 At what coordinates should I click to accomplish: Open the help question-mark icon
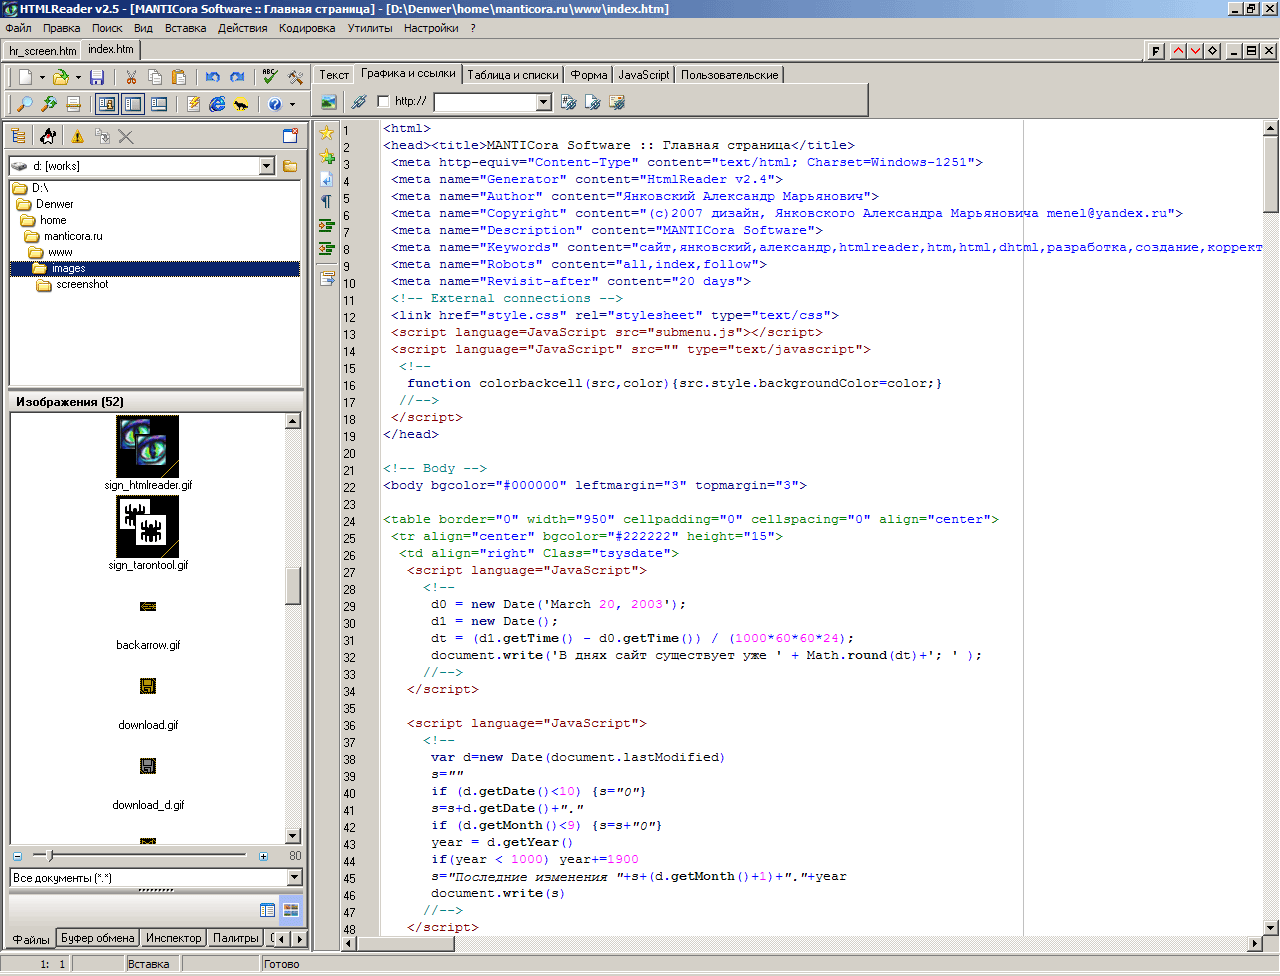(275, 104)
